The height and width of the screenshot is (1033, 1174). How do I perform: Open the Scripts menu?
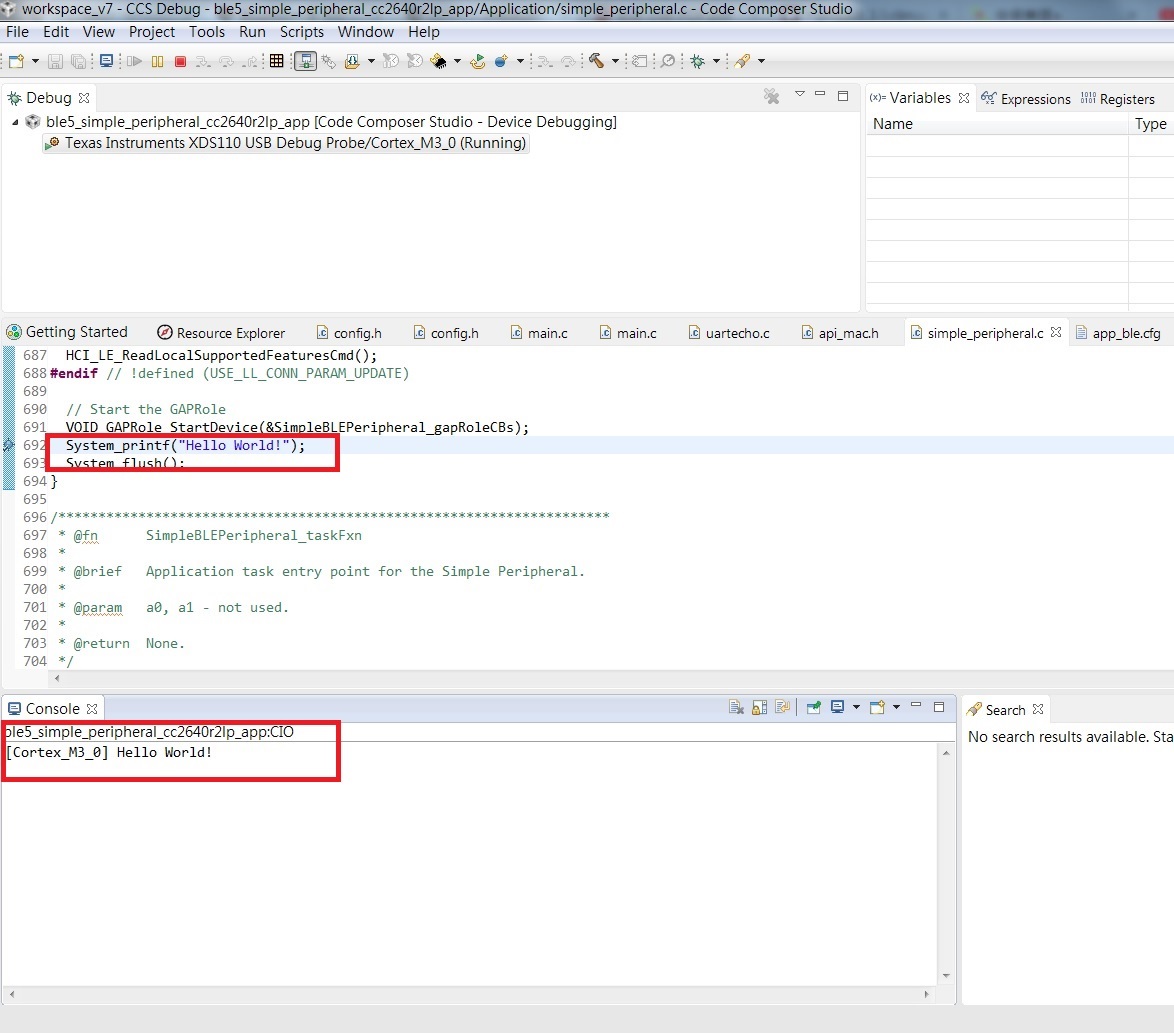point(302,31)
